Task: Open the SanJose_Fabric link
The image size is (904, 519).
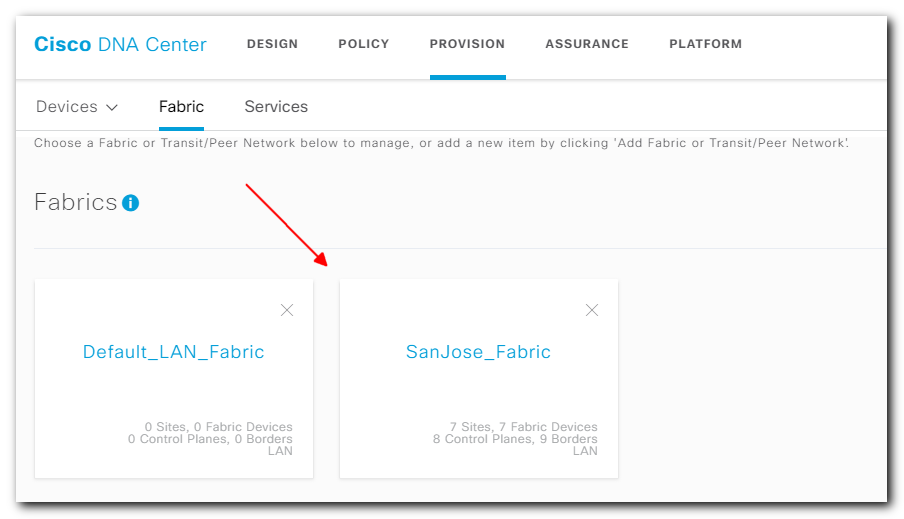Action: tap(479, 352)
